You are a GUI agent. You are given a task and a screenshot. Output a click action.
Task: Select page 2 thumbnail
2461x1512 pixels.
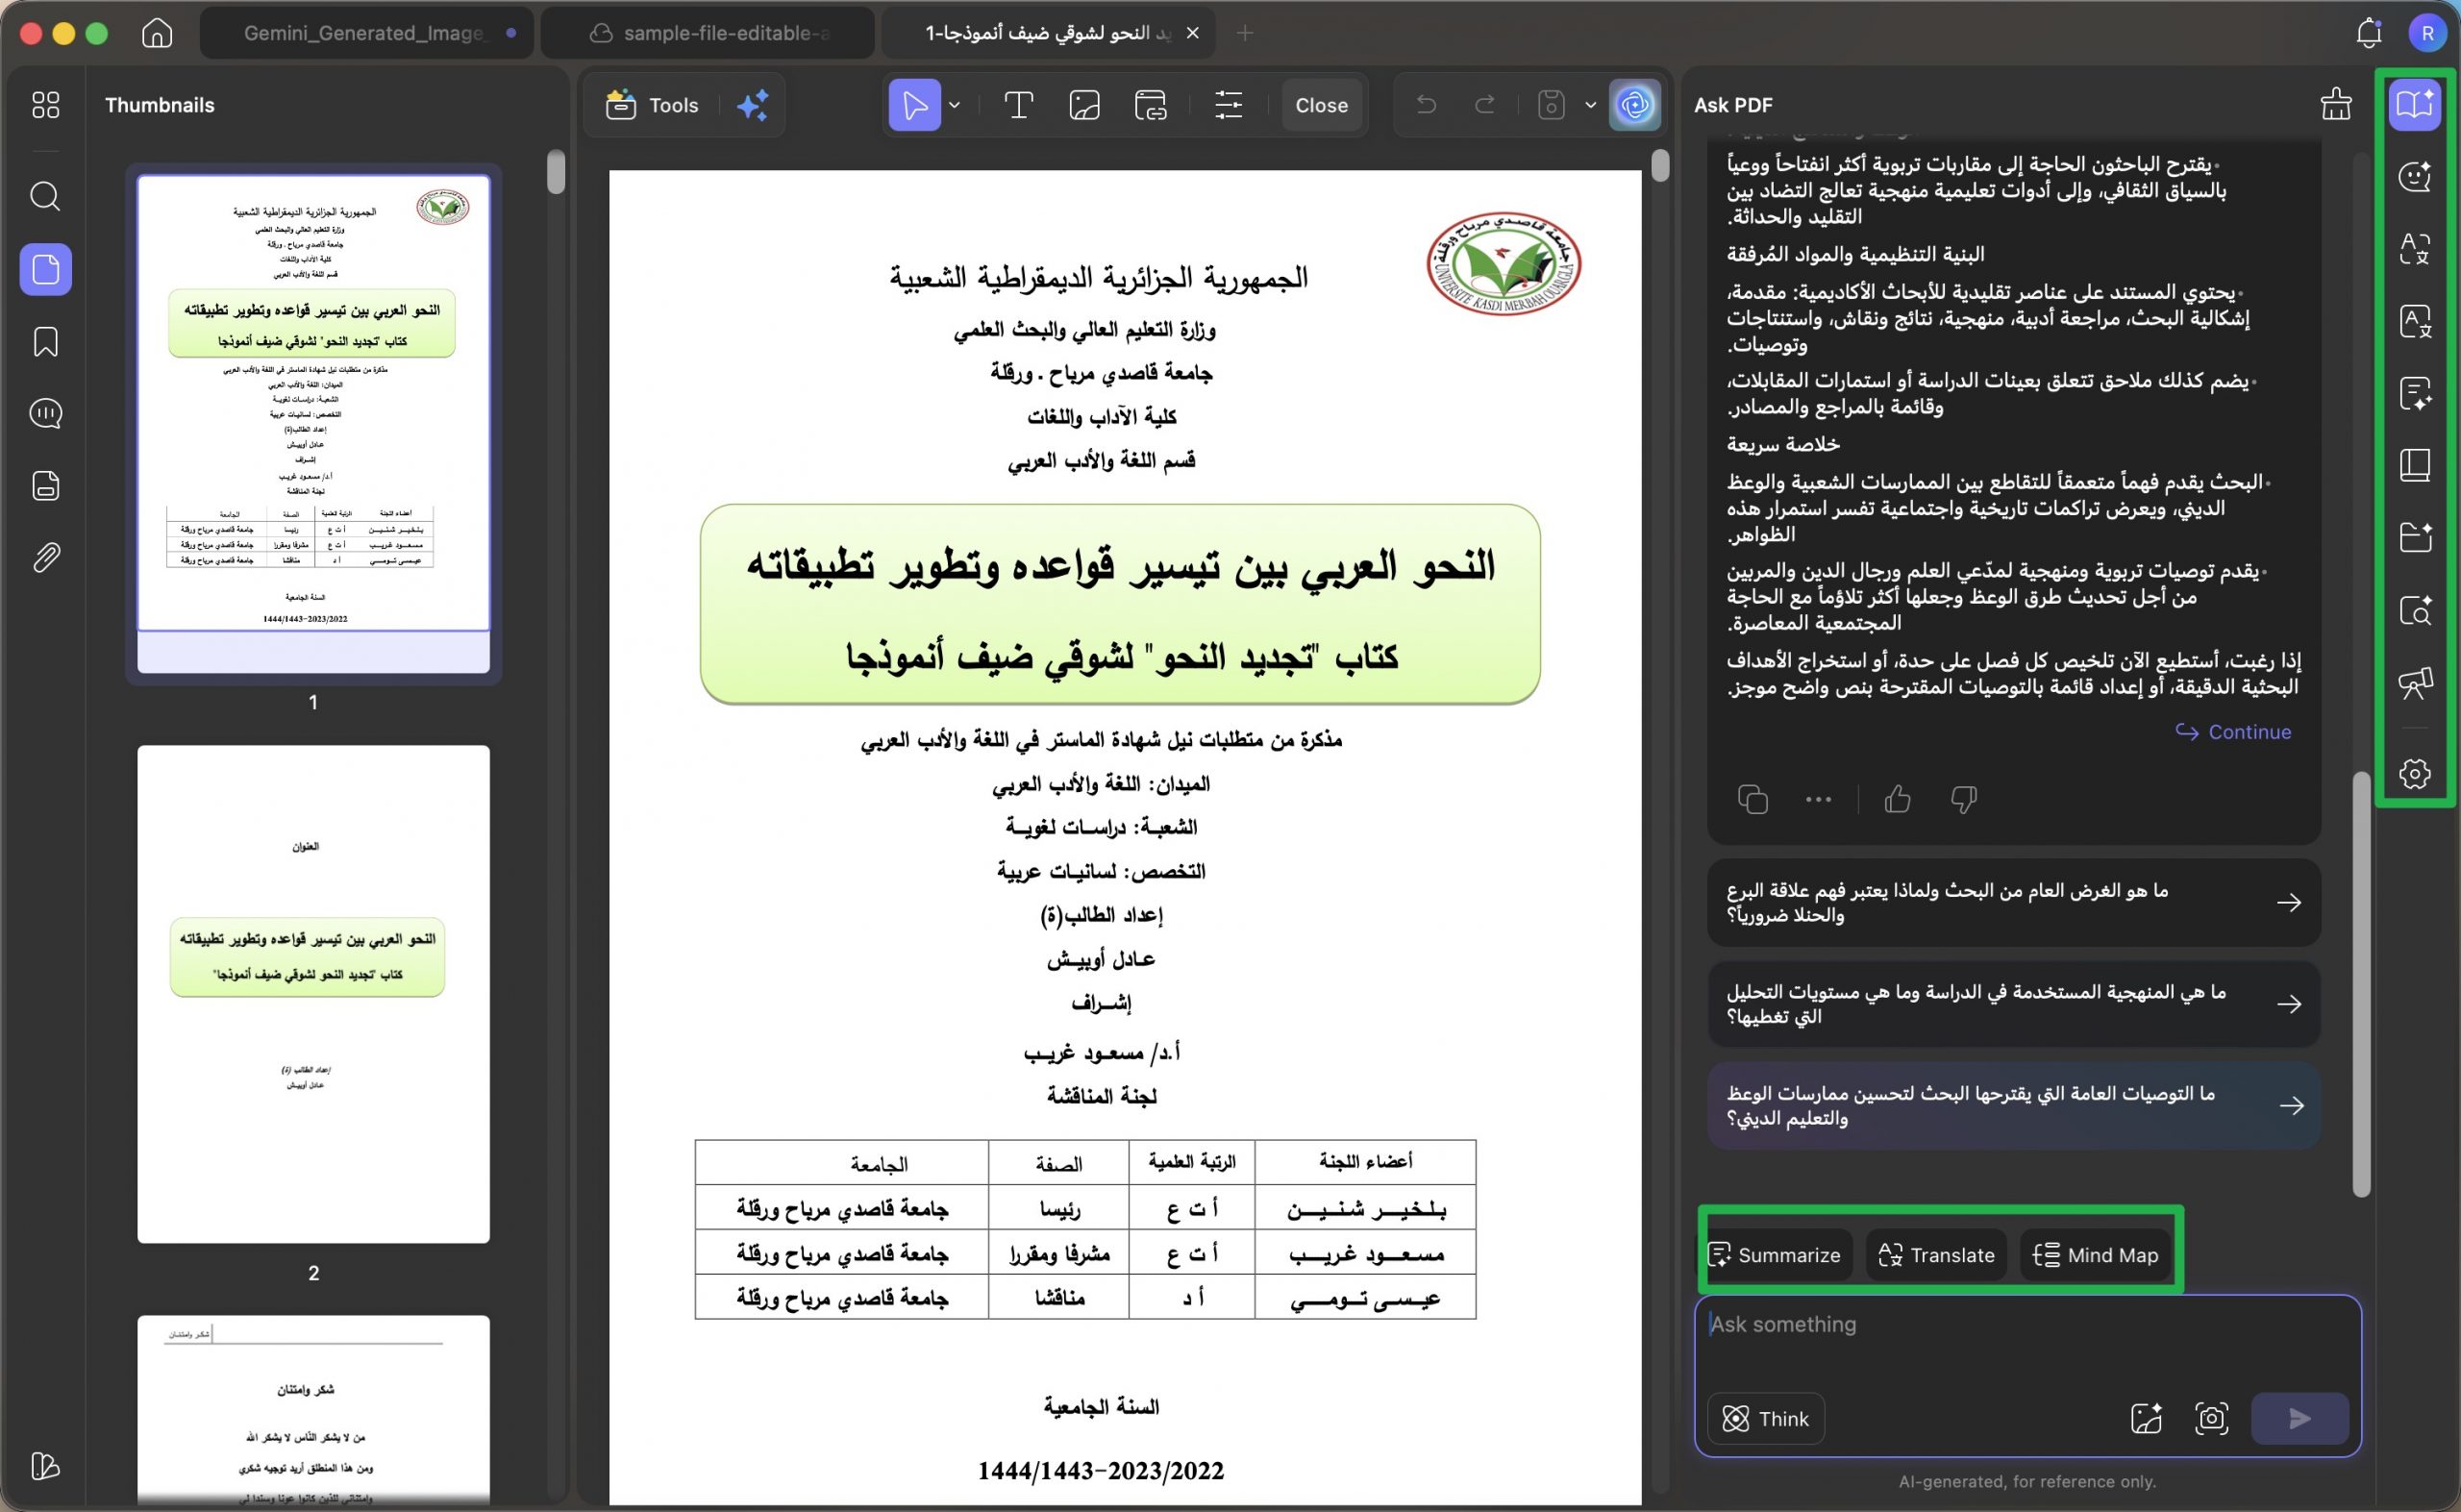(x=313, y=994)
